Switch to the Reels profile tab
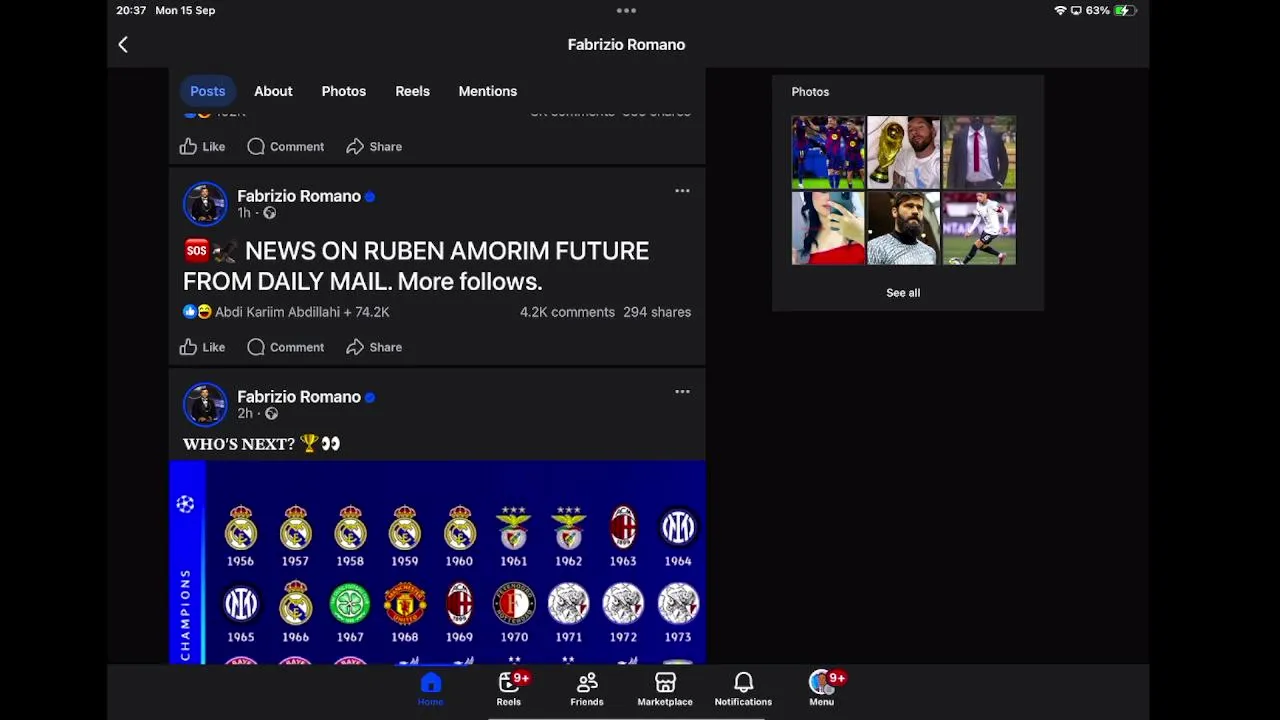The width and height of the screenshot is (1280, 720). tap(412, 91)
